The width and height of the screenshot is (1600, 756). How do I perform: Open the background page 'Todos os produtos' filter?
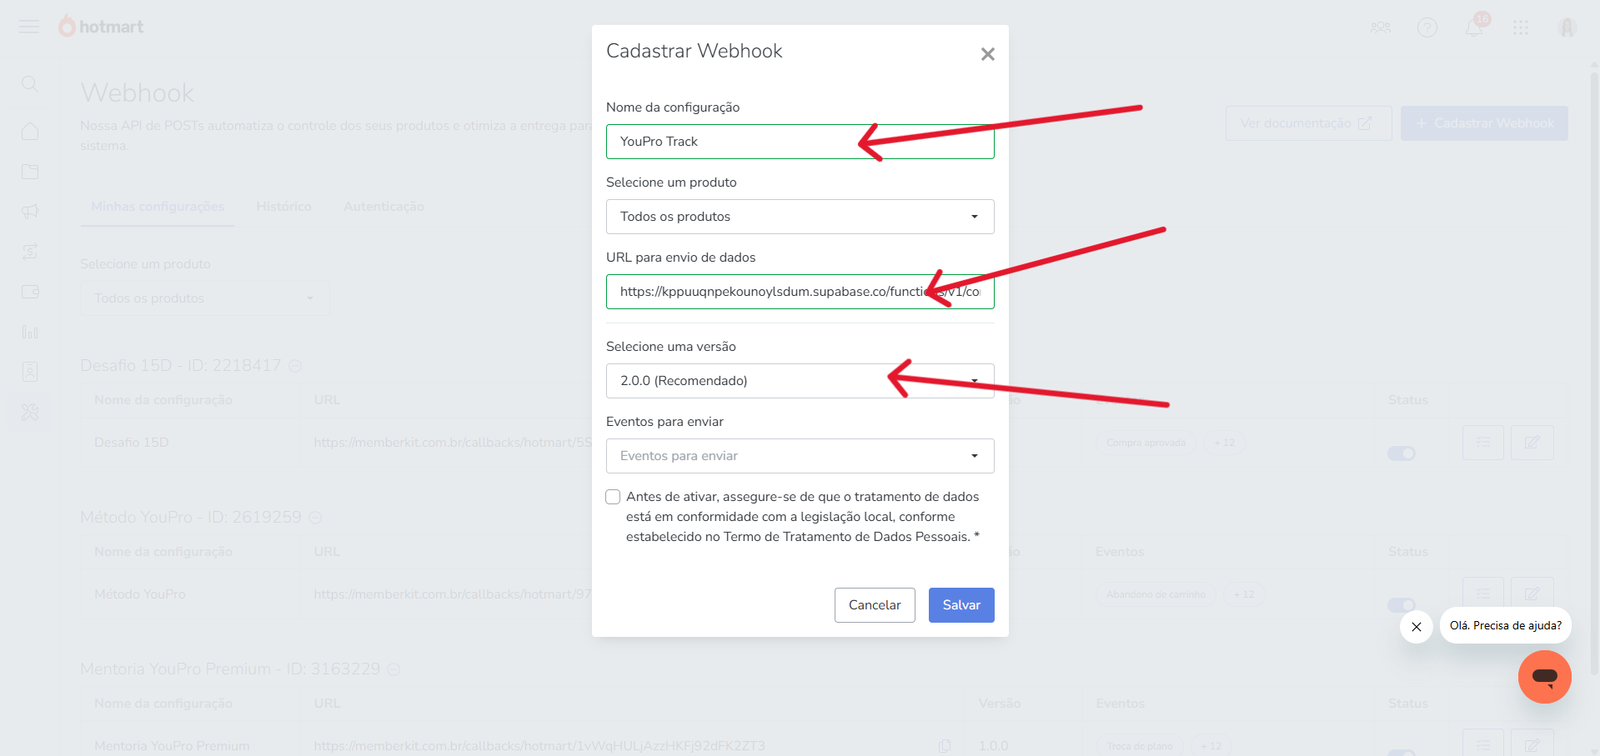(205, 298)
